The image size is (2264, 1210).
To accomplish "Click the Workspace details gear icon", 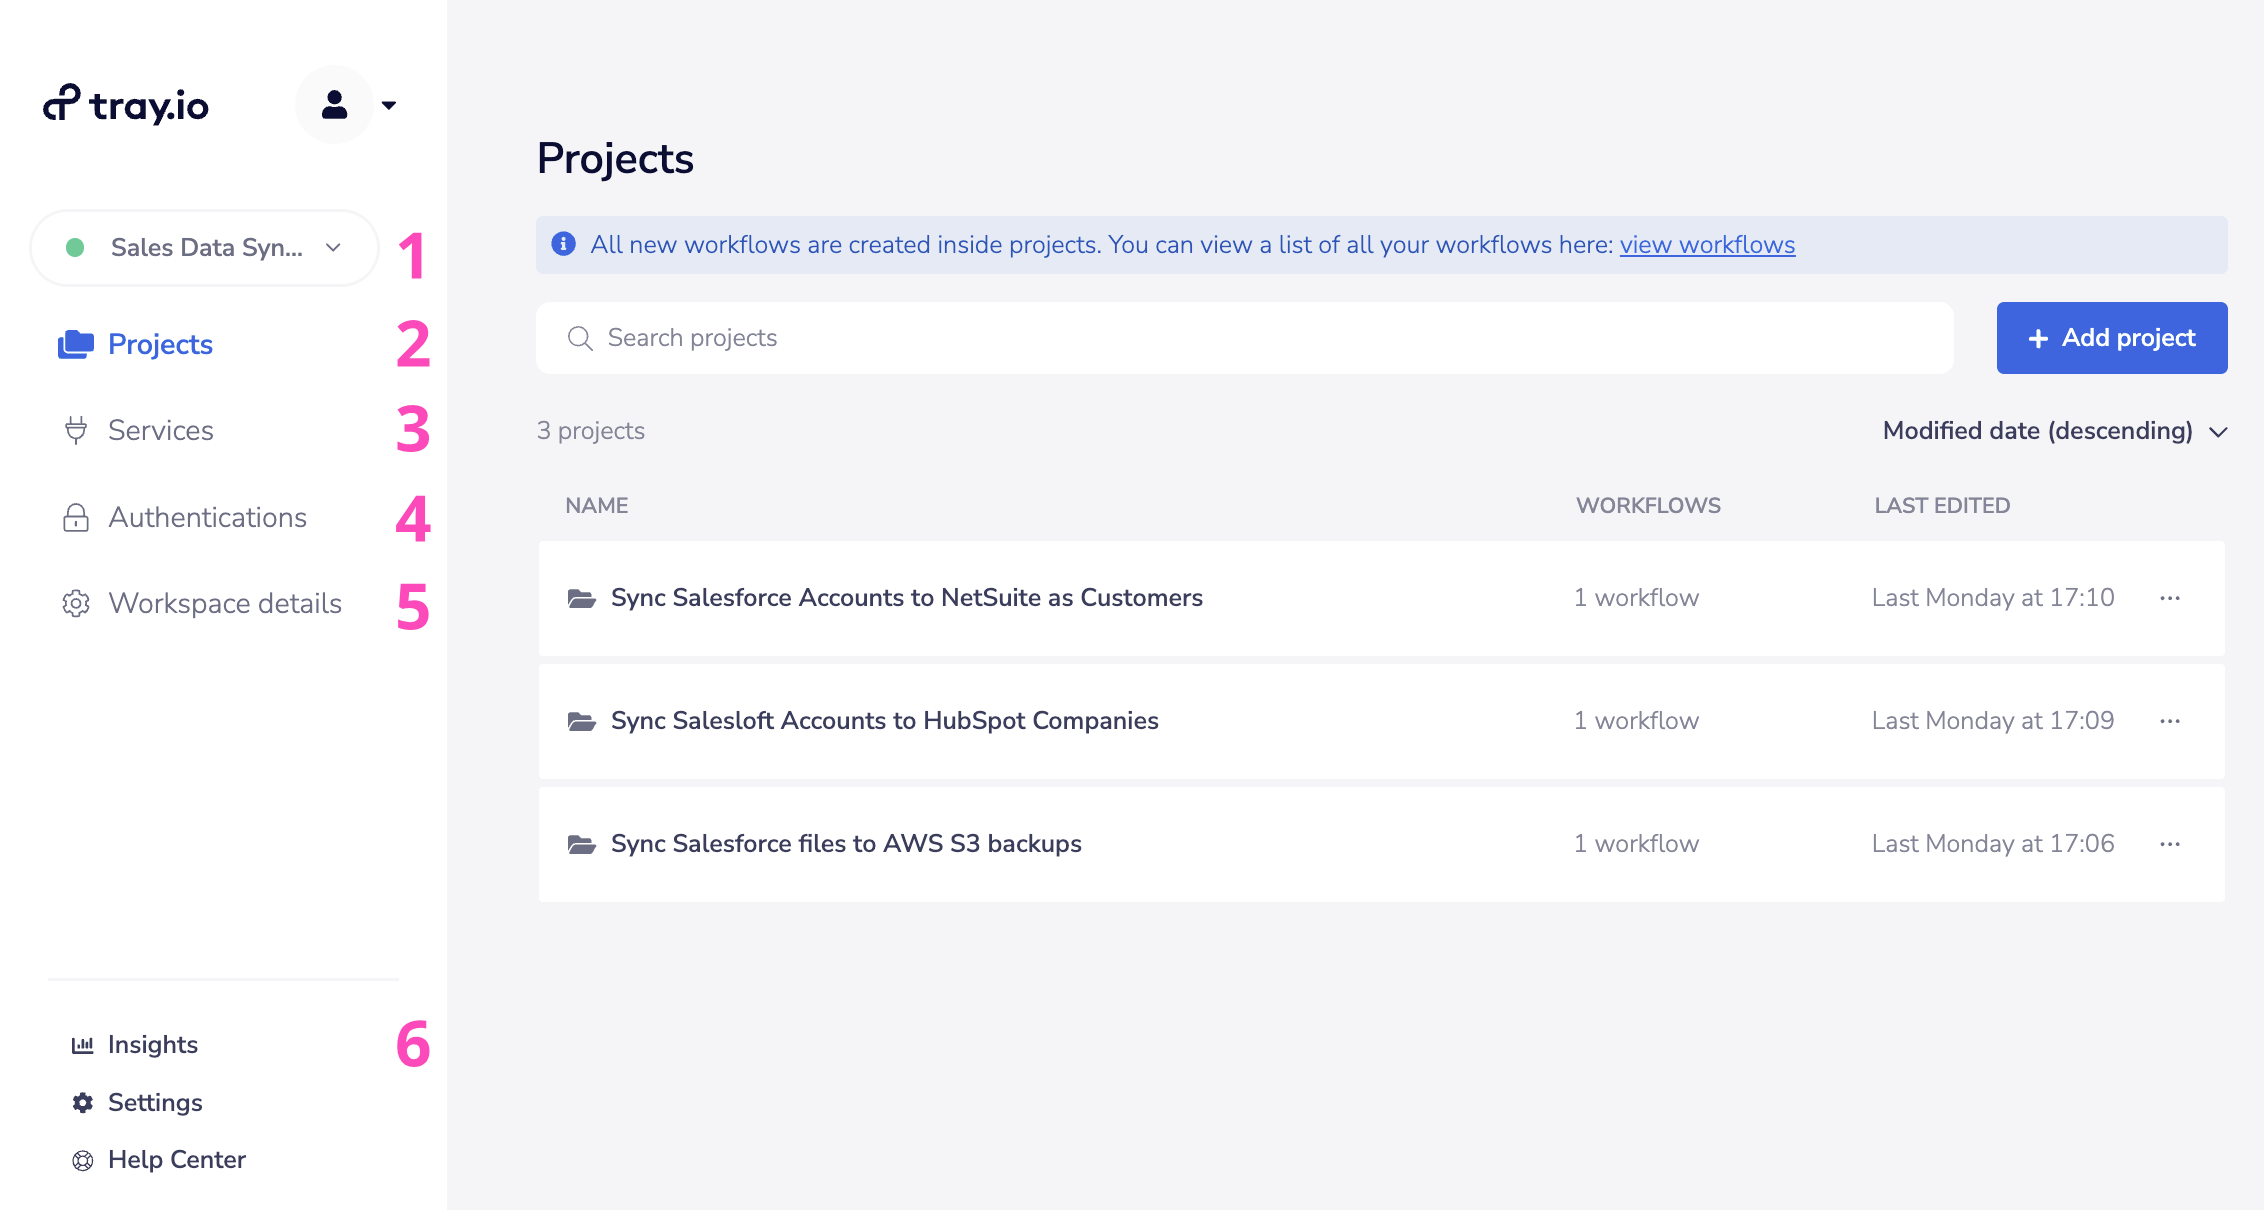I will pyautogui.click(x=76, y=603).
